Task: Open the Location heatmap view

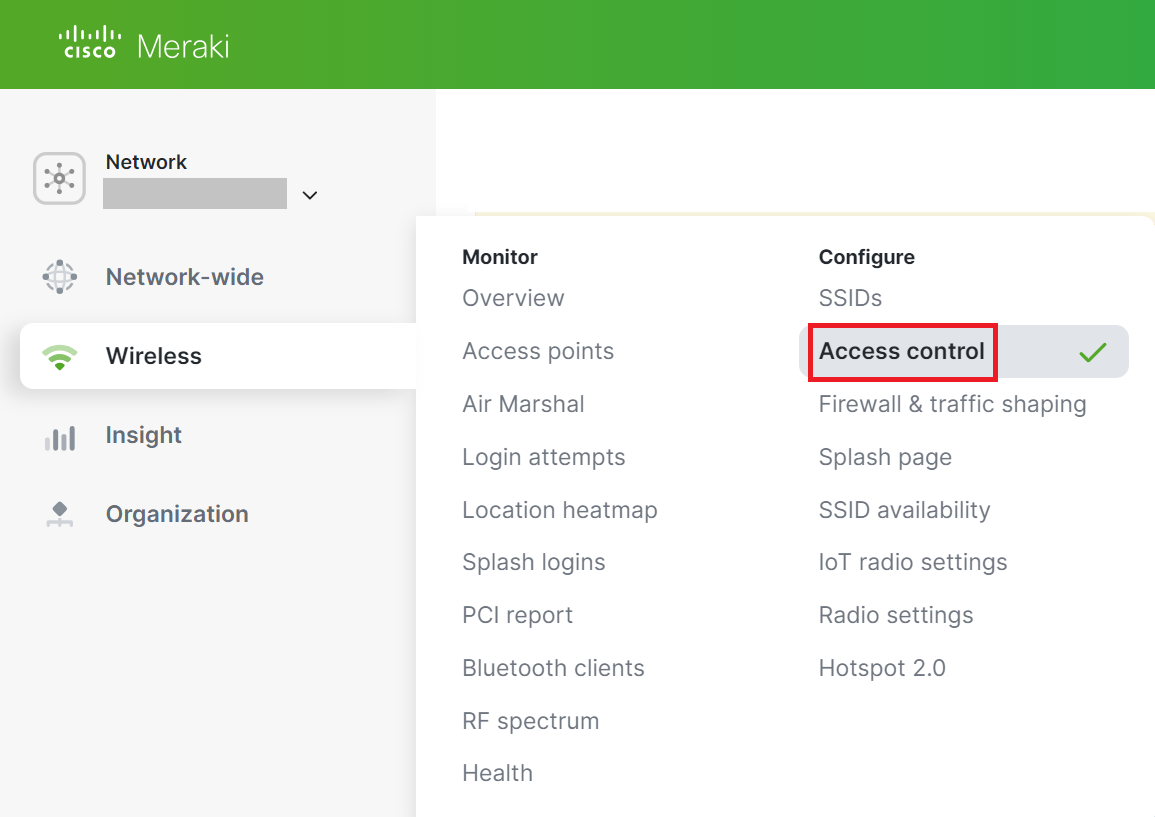Action: pyautogui.click(x=559, y=510)
